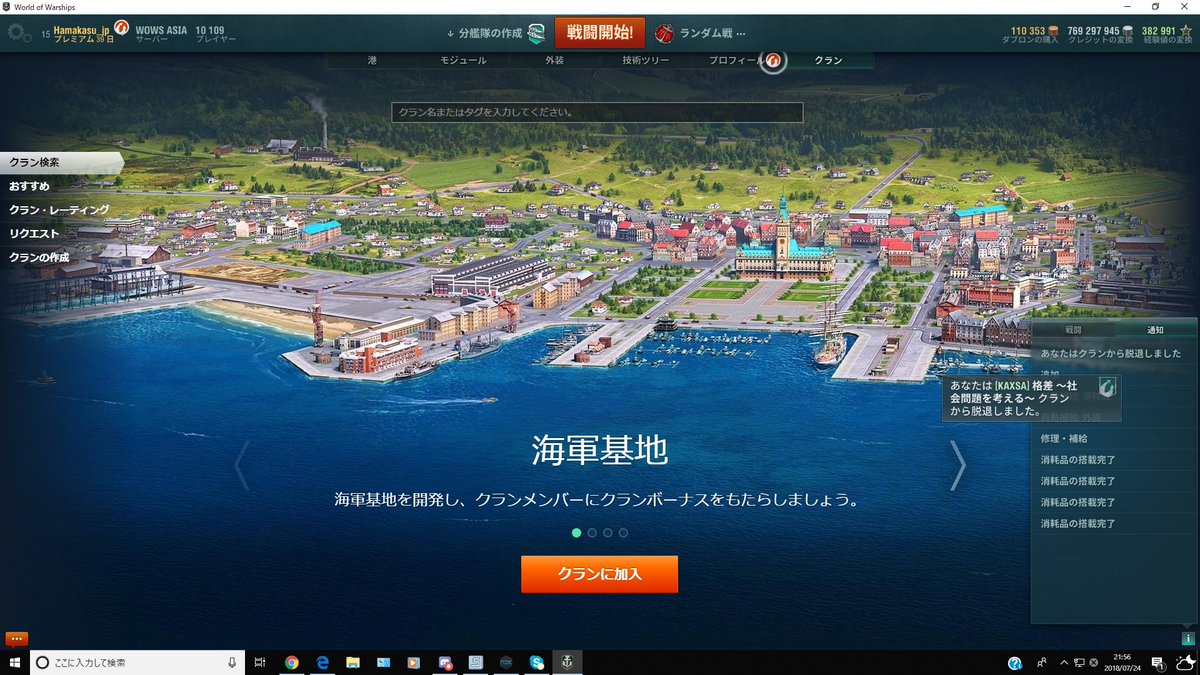Screen dimensions: 1200x675
Task: Open Microsoft Edge from the taskbar
Action: [323, 662]
